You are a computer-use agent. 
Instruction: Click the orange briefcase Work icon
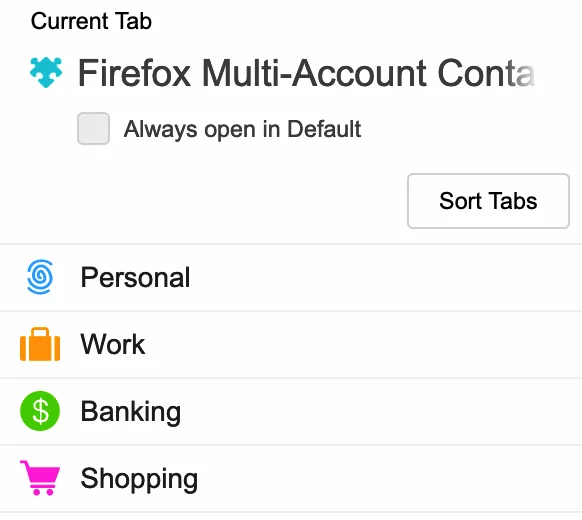click(40, 344)
